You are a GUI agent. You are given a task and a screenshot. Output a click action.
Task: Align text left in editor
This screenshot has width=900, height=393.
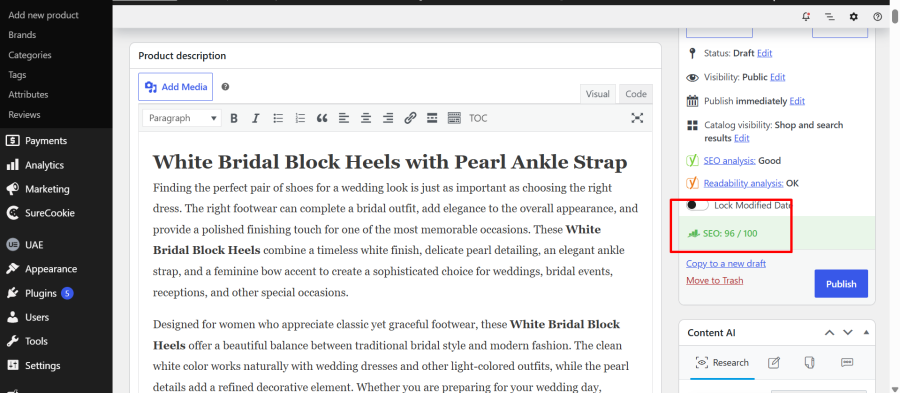[x=344, y=118]
